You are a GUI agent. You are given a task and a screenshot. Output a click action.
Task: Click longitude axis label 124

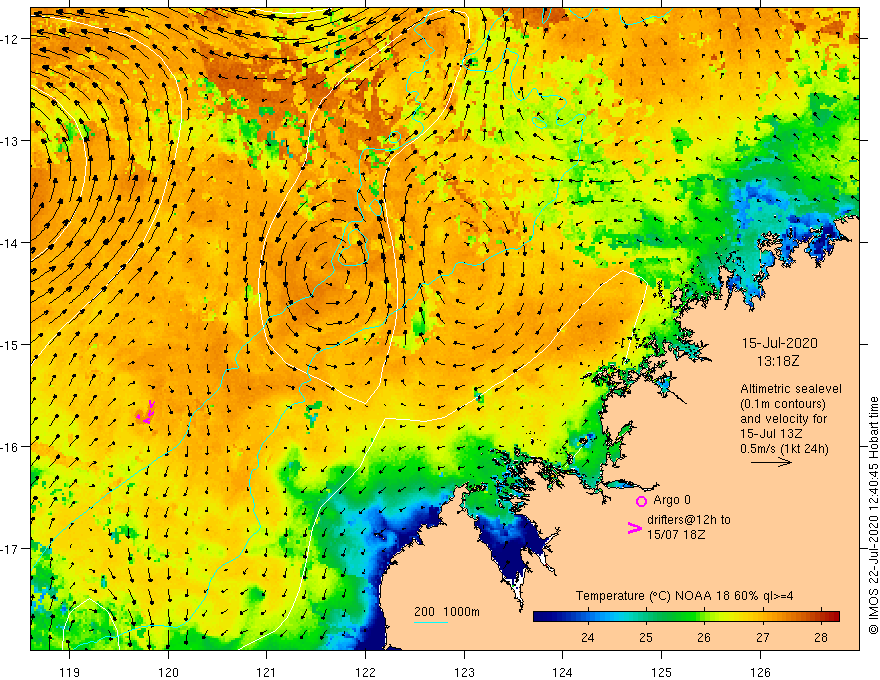(563, 672)
